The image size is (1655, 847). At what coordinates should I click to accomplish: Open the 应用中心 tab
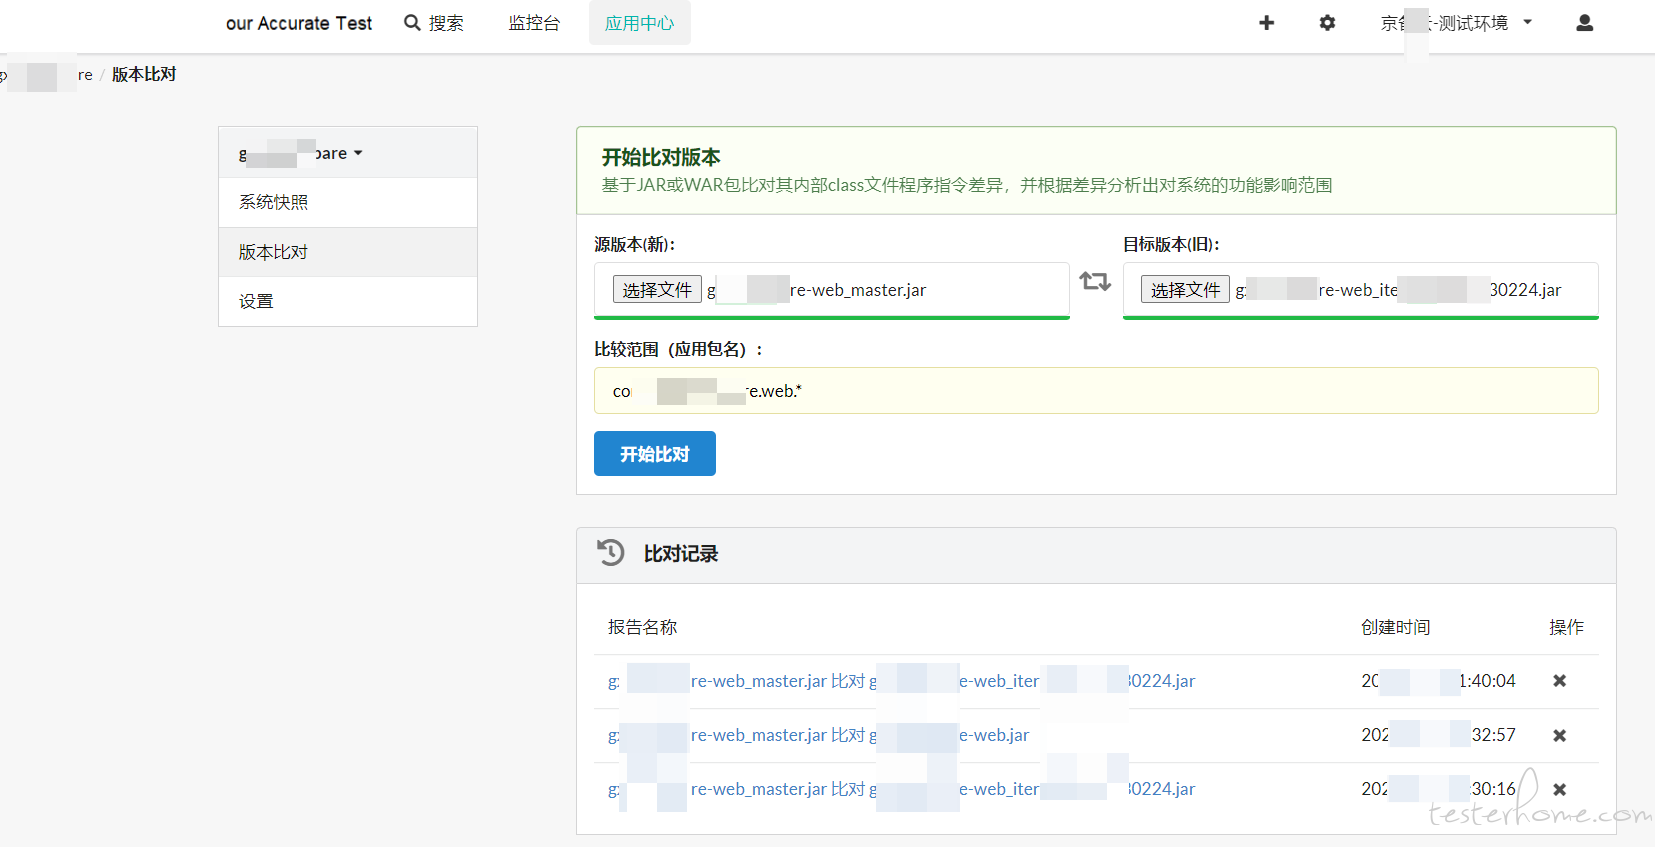[639, 23]
